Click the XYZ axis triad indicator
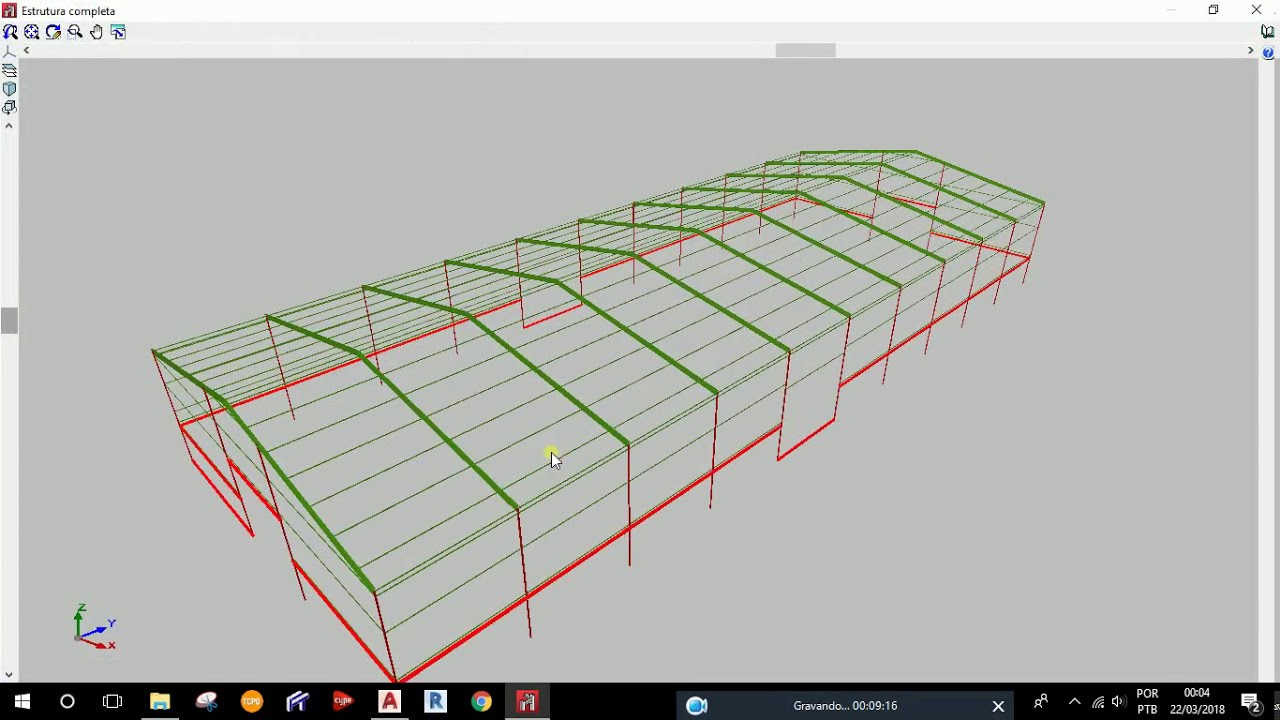 click(95, 627)
